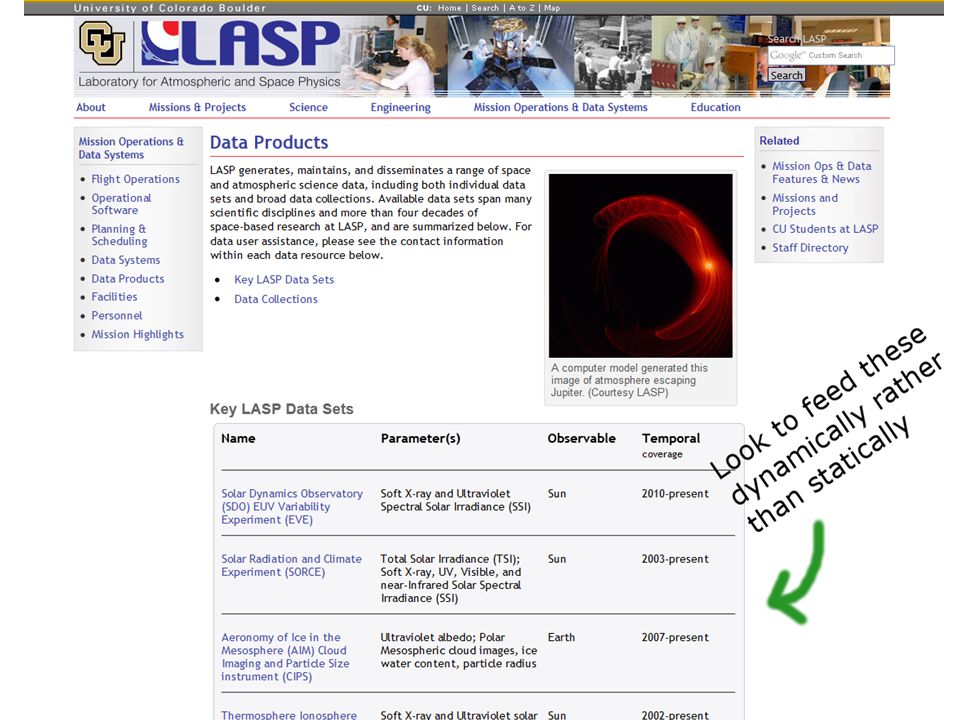Go to Flight Operations
Image resolution: width=960 pixels, height=720 pixels.
click(135, 179)
